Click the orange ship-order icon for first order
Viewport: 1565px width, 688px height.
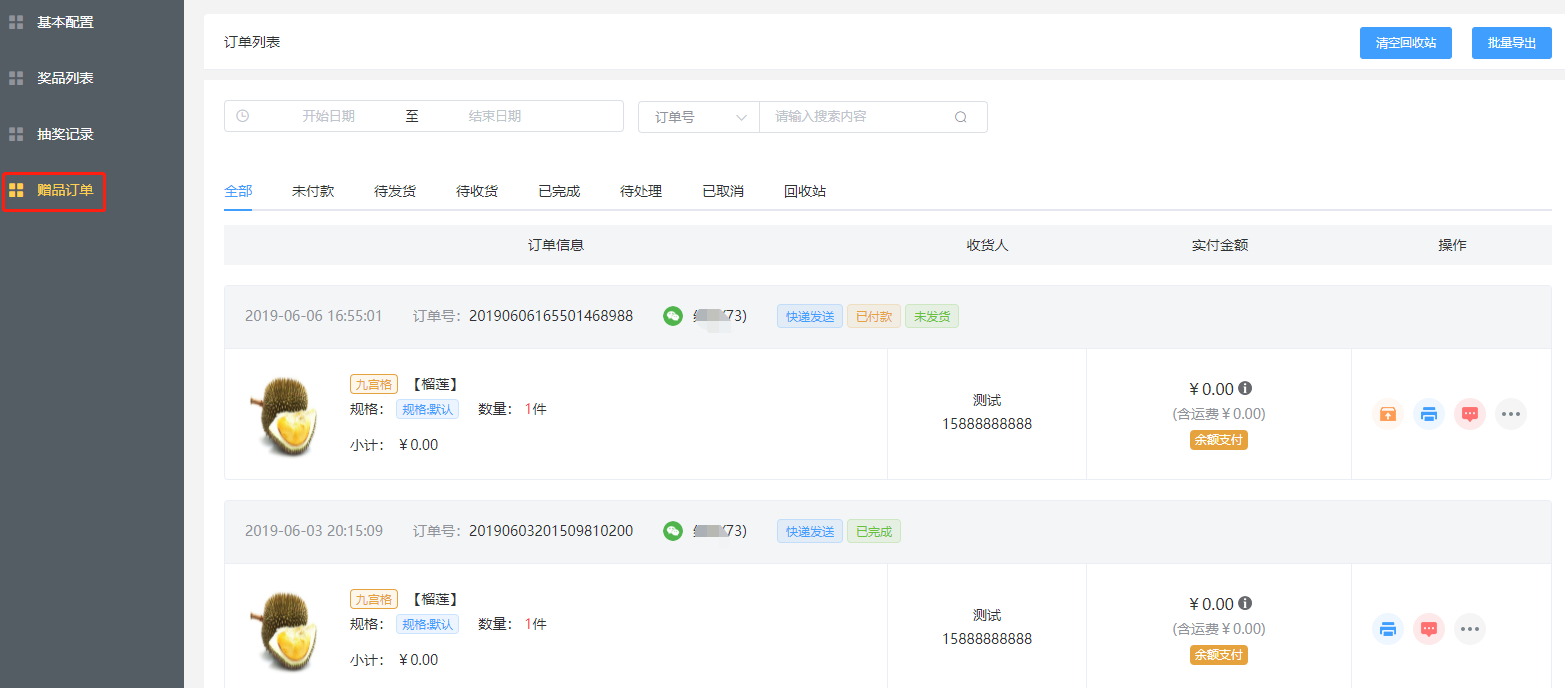click(1388, 414)
